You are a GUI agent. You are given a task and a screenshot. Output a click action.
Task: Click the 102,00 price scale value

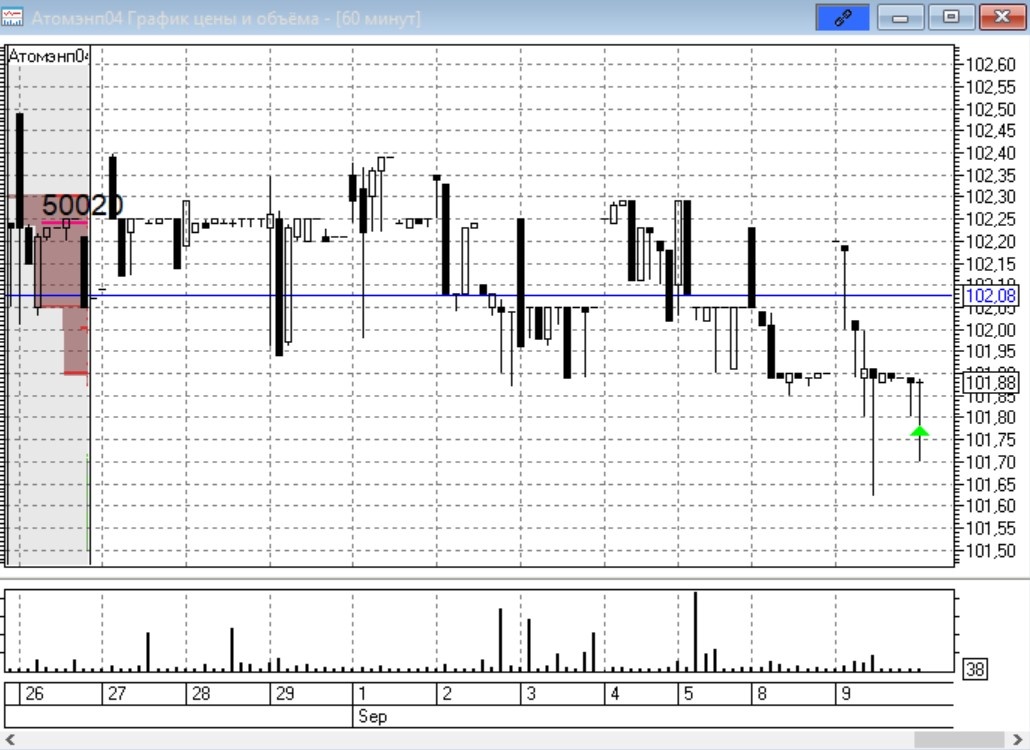click(991, 330)
